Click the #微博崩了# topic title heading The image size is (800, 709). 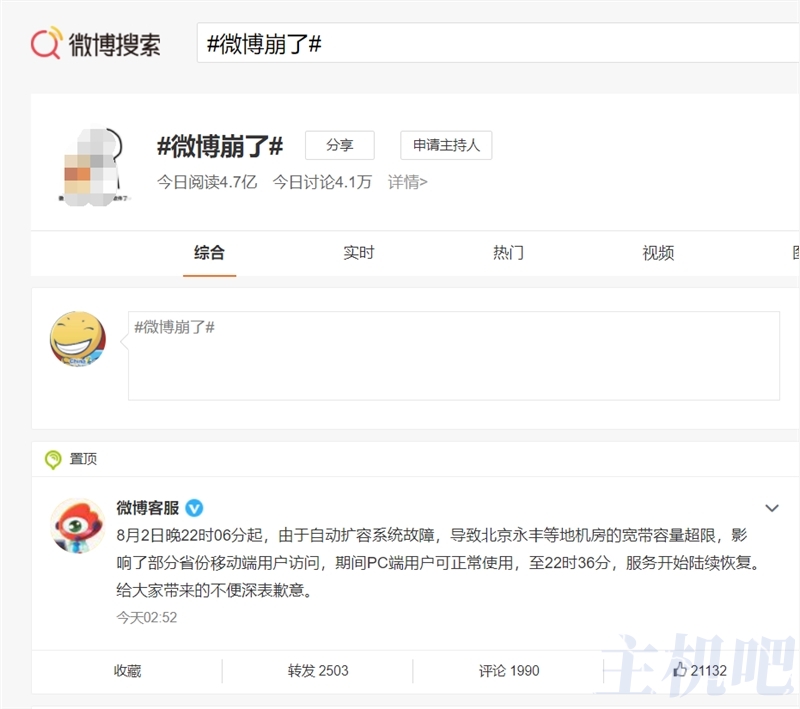click(220, 146)
